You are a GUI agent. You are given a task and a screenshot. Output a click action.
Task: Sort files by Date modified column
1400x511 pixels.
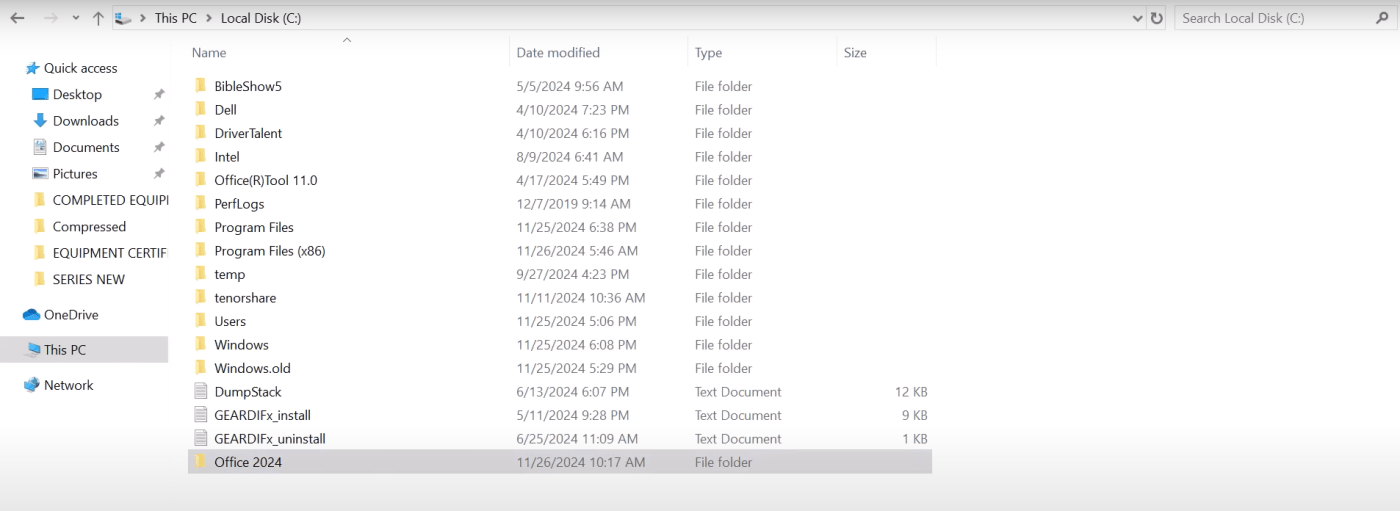click(558, 52)
